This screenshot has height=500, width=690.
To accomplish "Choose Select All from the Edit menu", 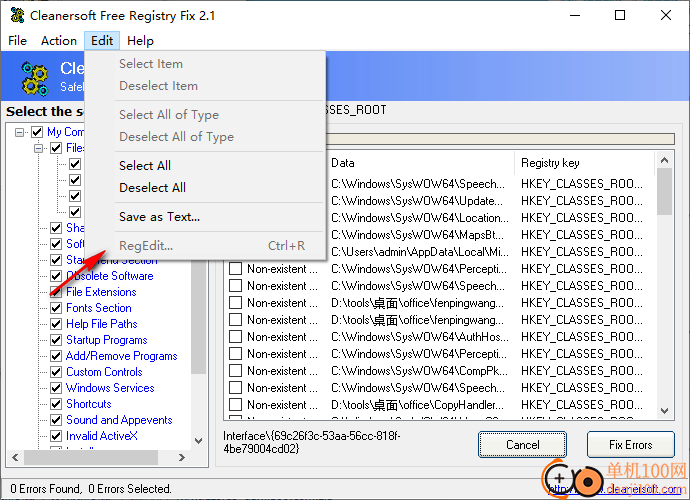I will click(x=206, y=165).
